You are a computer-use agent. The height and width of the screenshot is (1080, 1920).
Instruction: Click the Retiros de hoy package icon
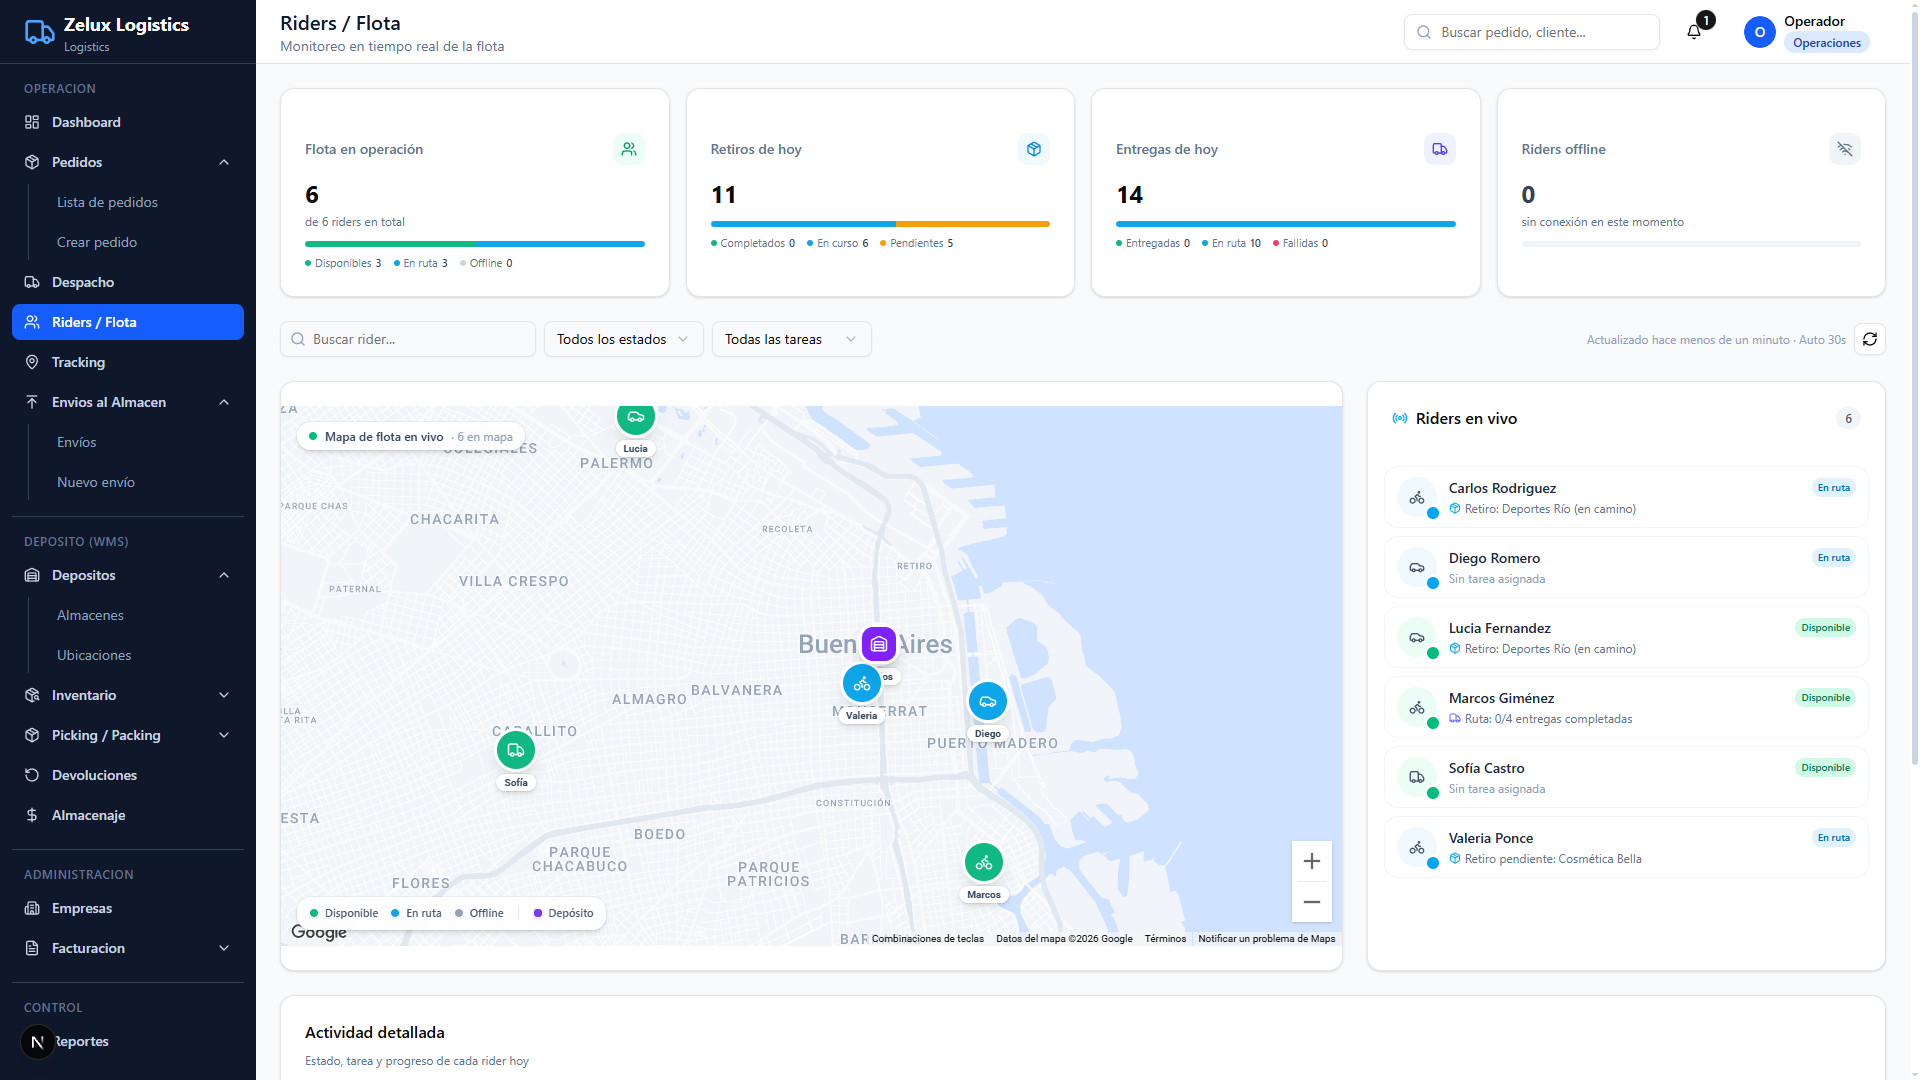point(1034,149)
